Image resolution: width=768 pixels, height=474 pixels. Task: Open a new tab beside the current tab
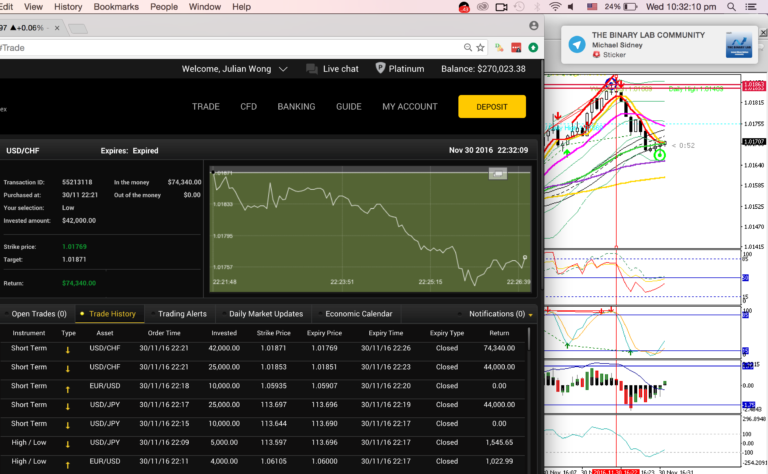[77, 29]
